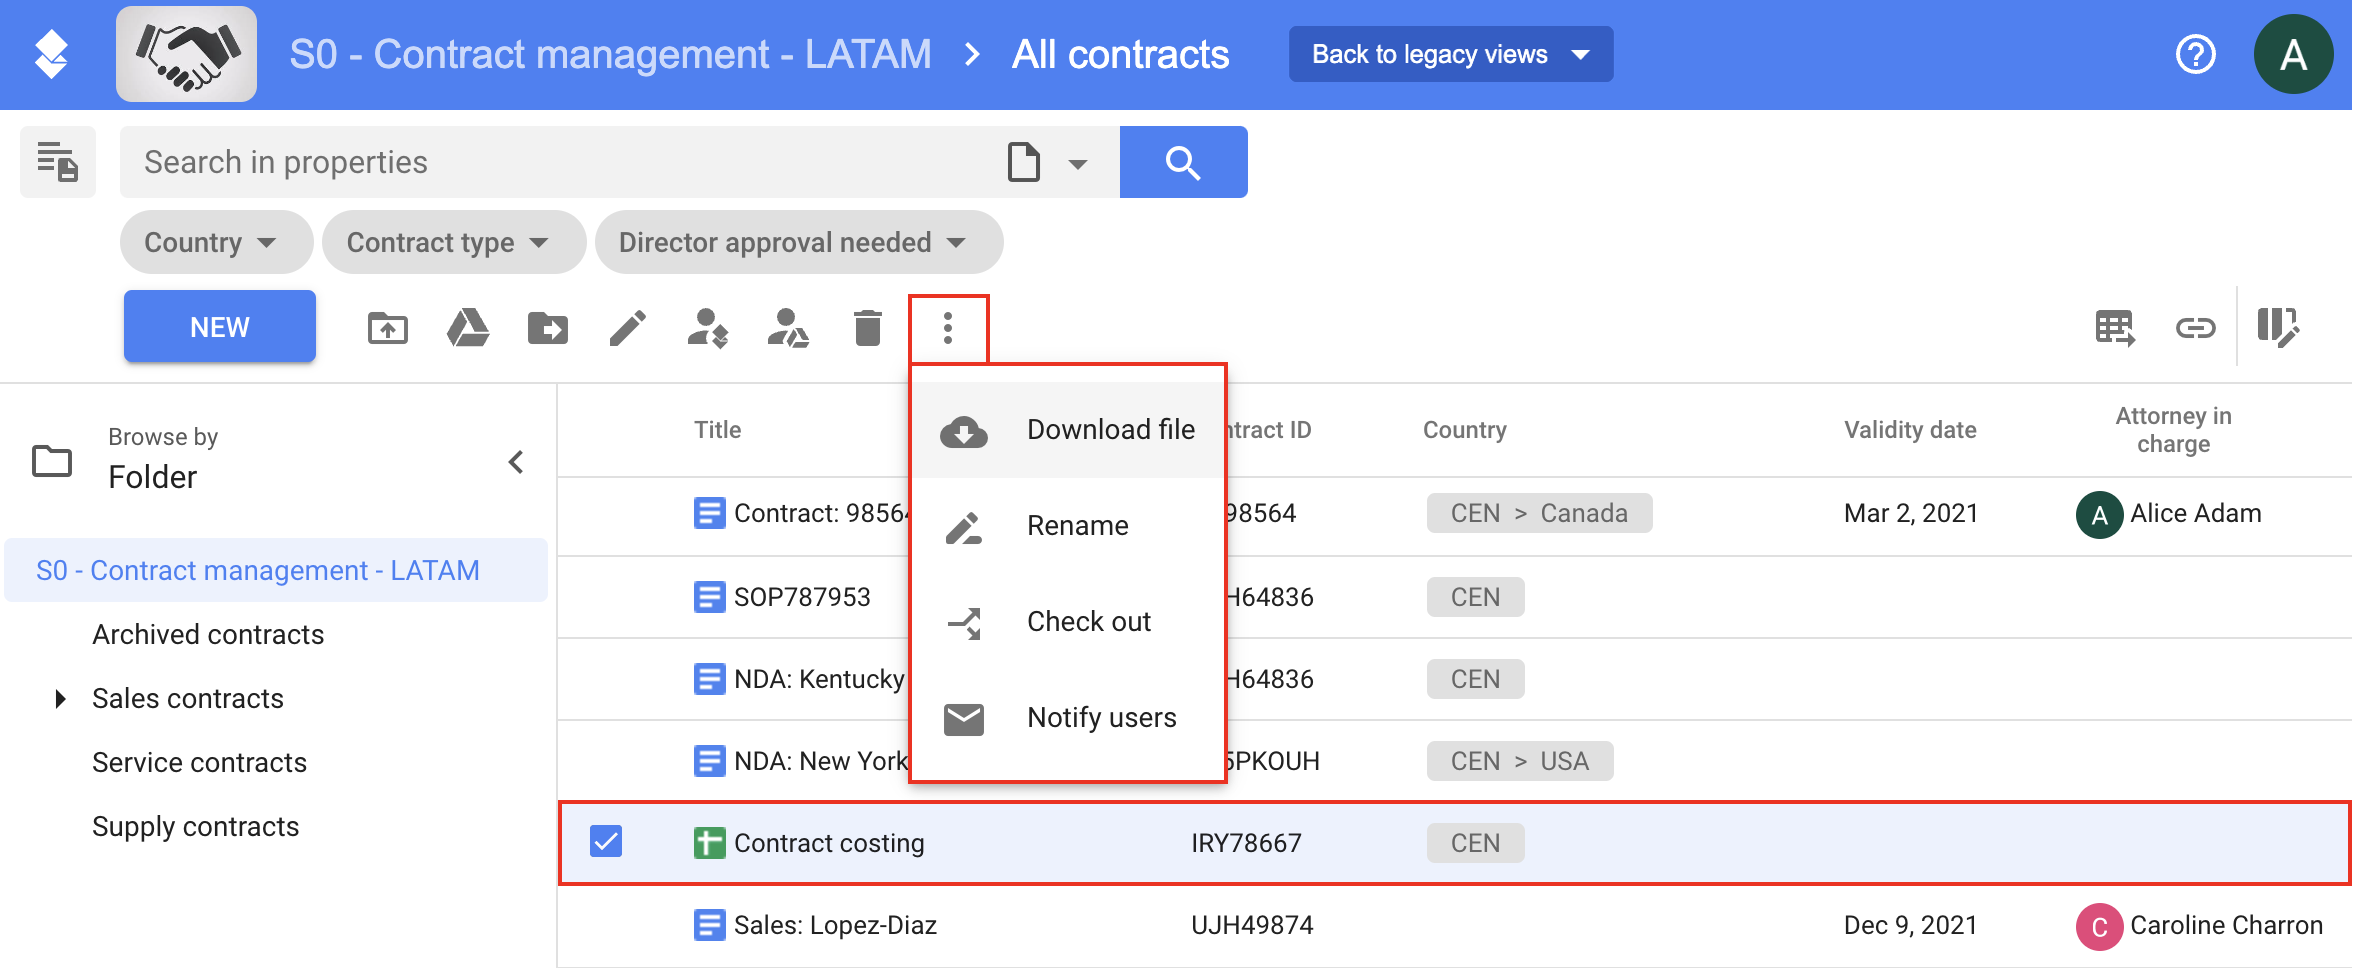This screenshot has width=2354, height=968.
Task: Click the Google Docs icon for SOP787953
Action: (x=709, y=597)
